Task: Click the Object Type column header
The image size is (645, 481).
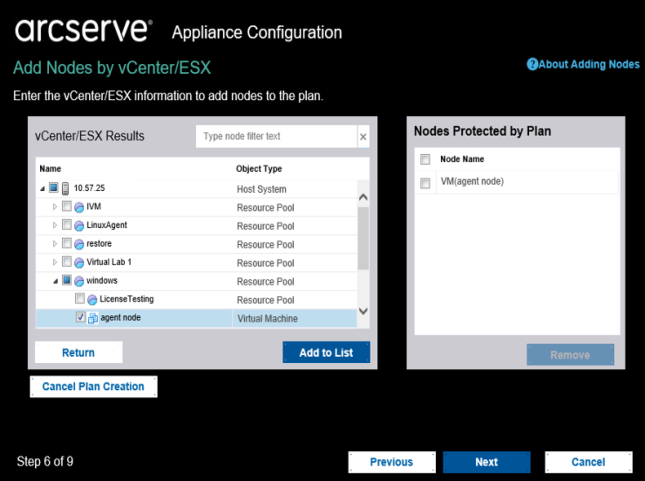Action: pos(259,169)
